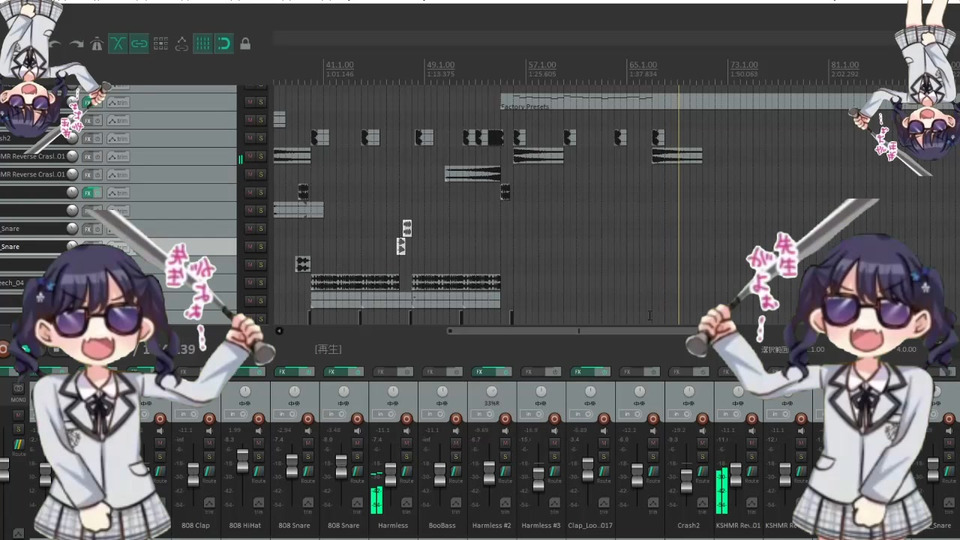
Task: Click the padlock lock icon in the toolbar
Action: tap(245, 43)
